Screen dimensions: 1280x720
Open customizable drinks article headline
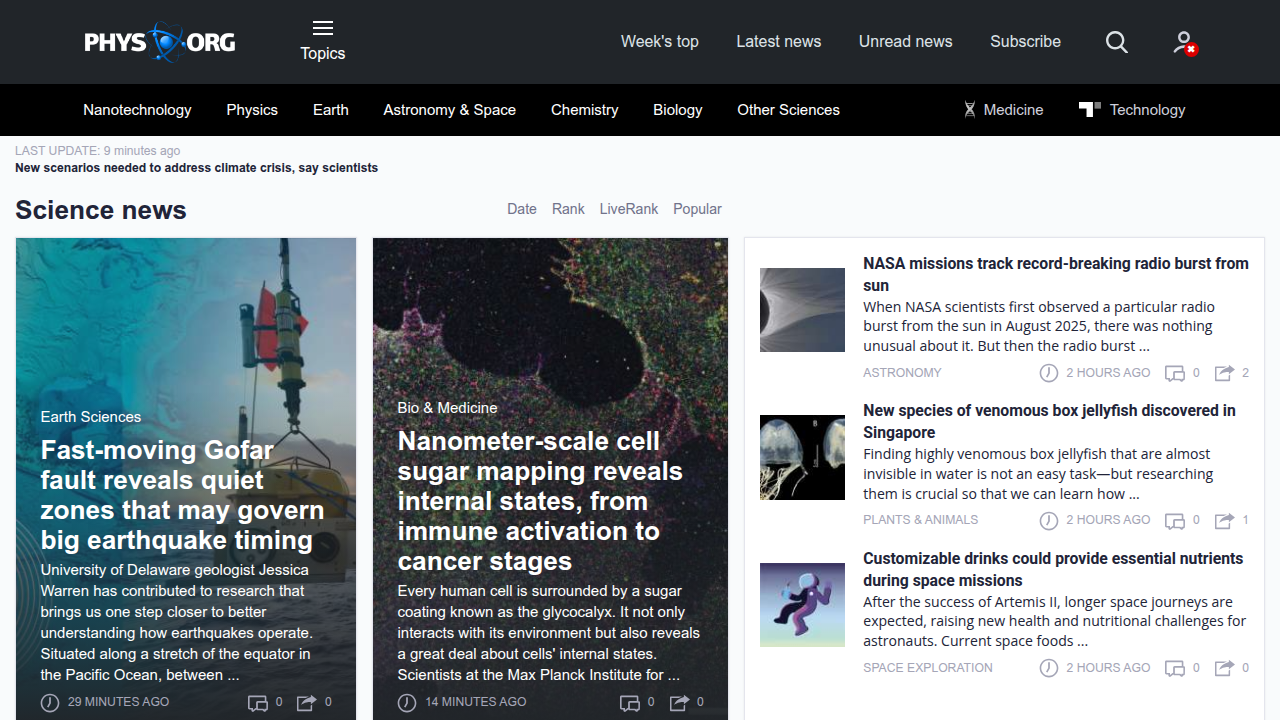click(1053, 569)
